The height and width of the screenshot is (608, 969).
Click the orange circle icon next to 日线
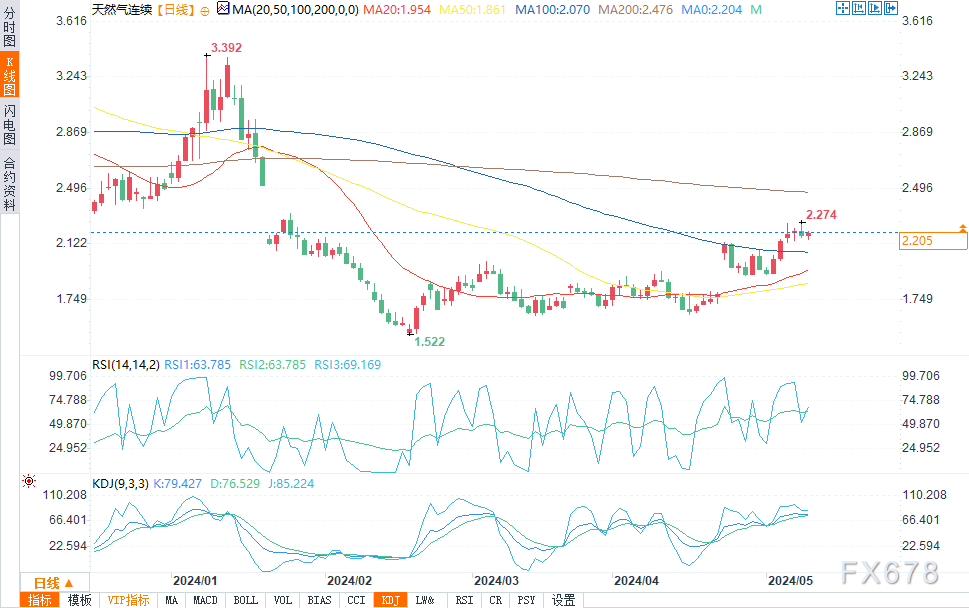(205, 11)
